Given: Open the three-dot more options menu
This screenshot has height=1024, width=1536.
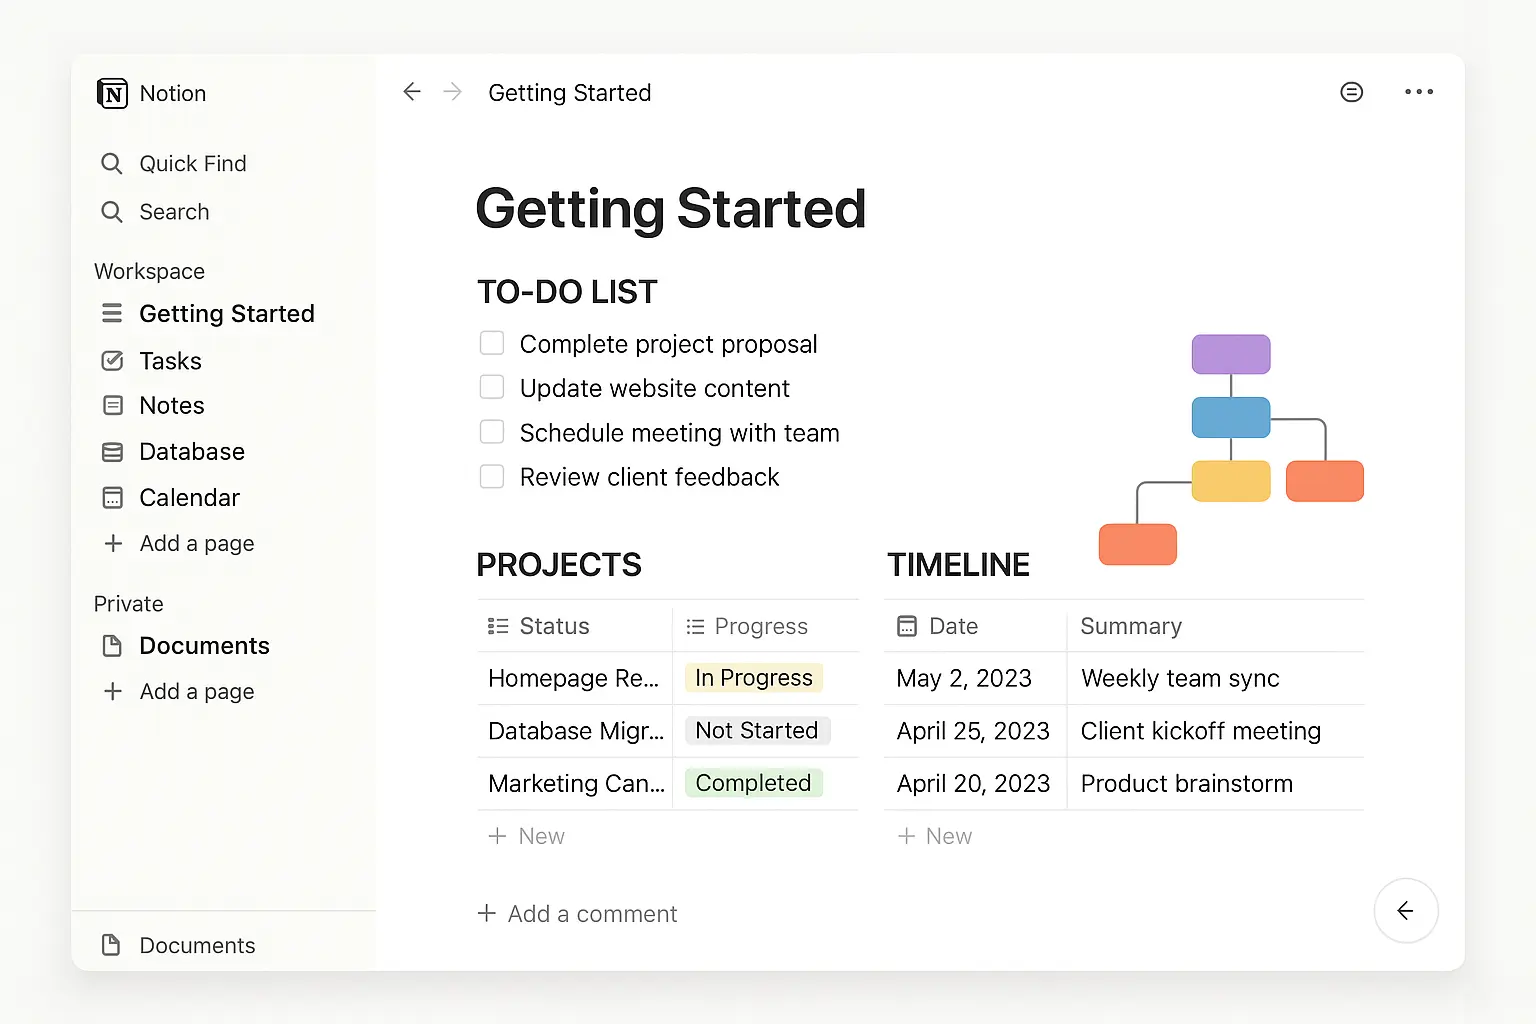Looking at the screenshot, I should [x=1419, y=92].
